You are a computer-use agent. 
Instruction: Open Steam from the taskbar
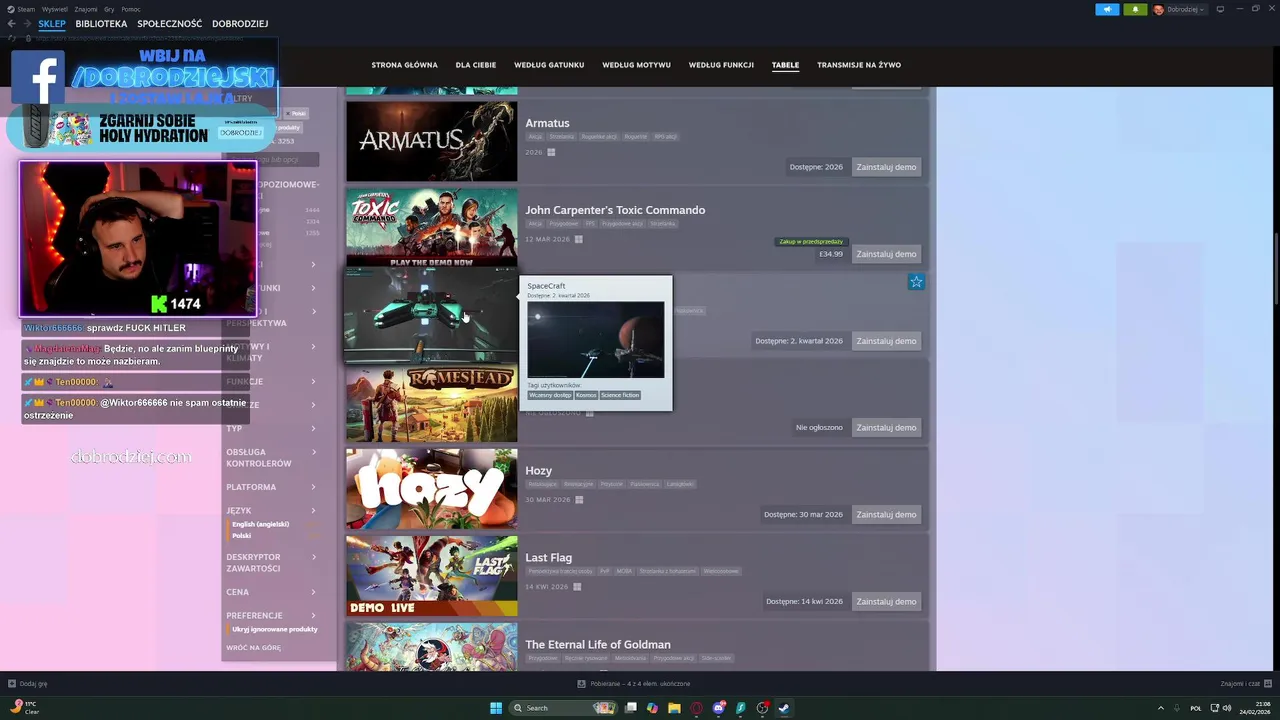[x=784, y=708]
